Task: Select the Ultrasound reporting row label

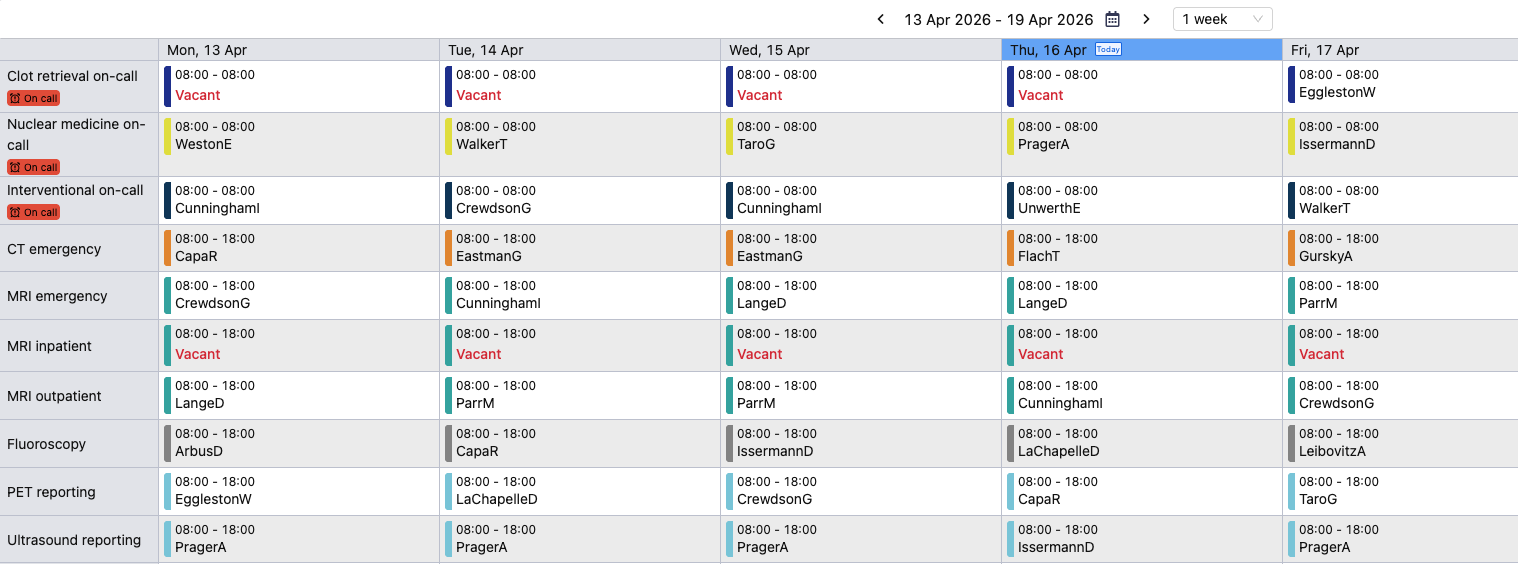Action: point(74,540)
